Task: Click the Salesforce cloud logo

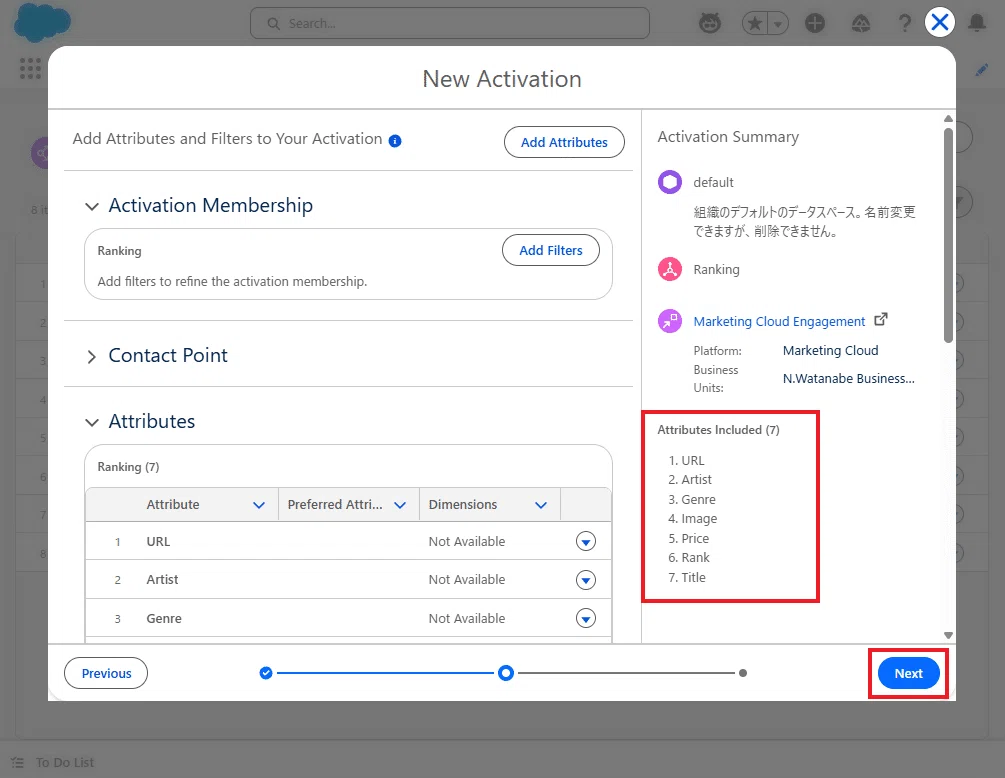Action: coord(42,22)
